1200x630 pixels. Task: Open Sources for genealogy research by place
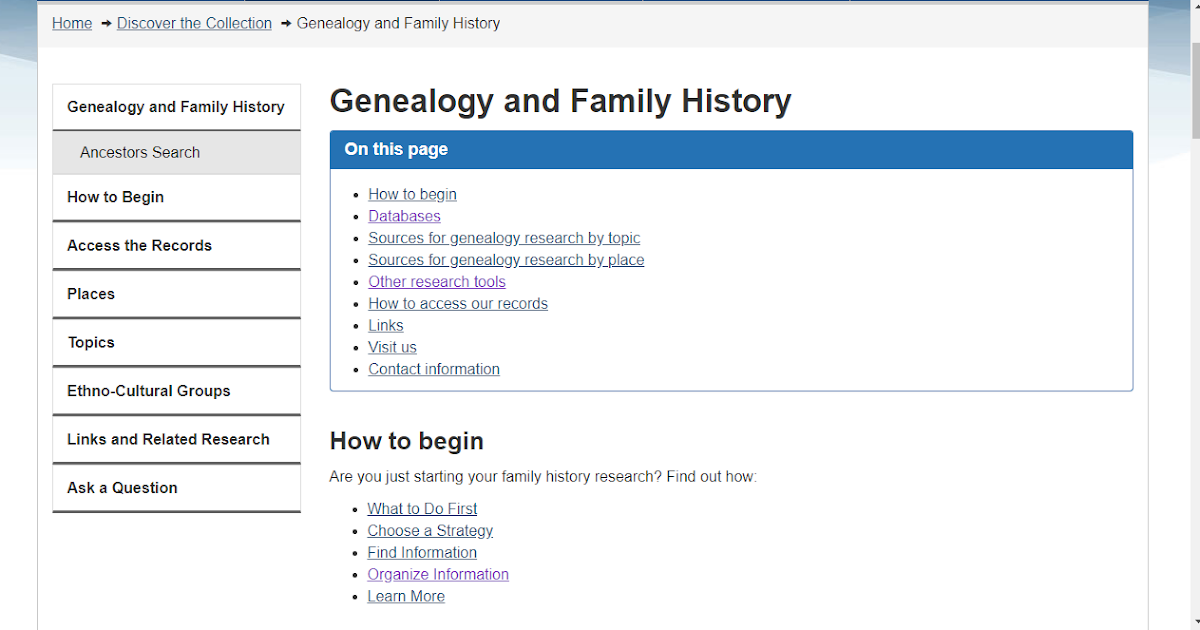[x=506, y=259]
